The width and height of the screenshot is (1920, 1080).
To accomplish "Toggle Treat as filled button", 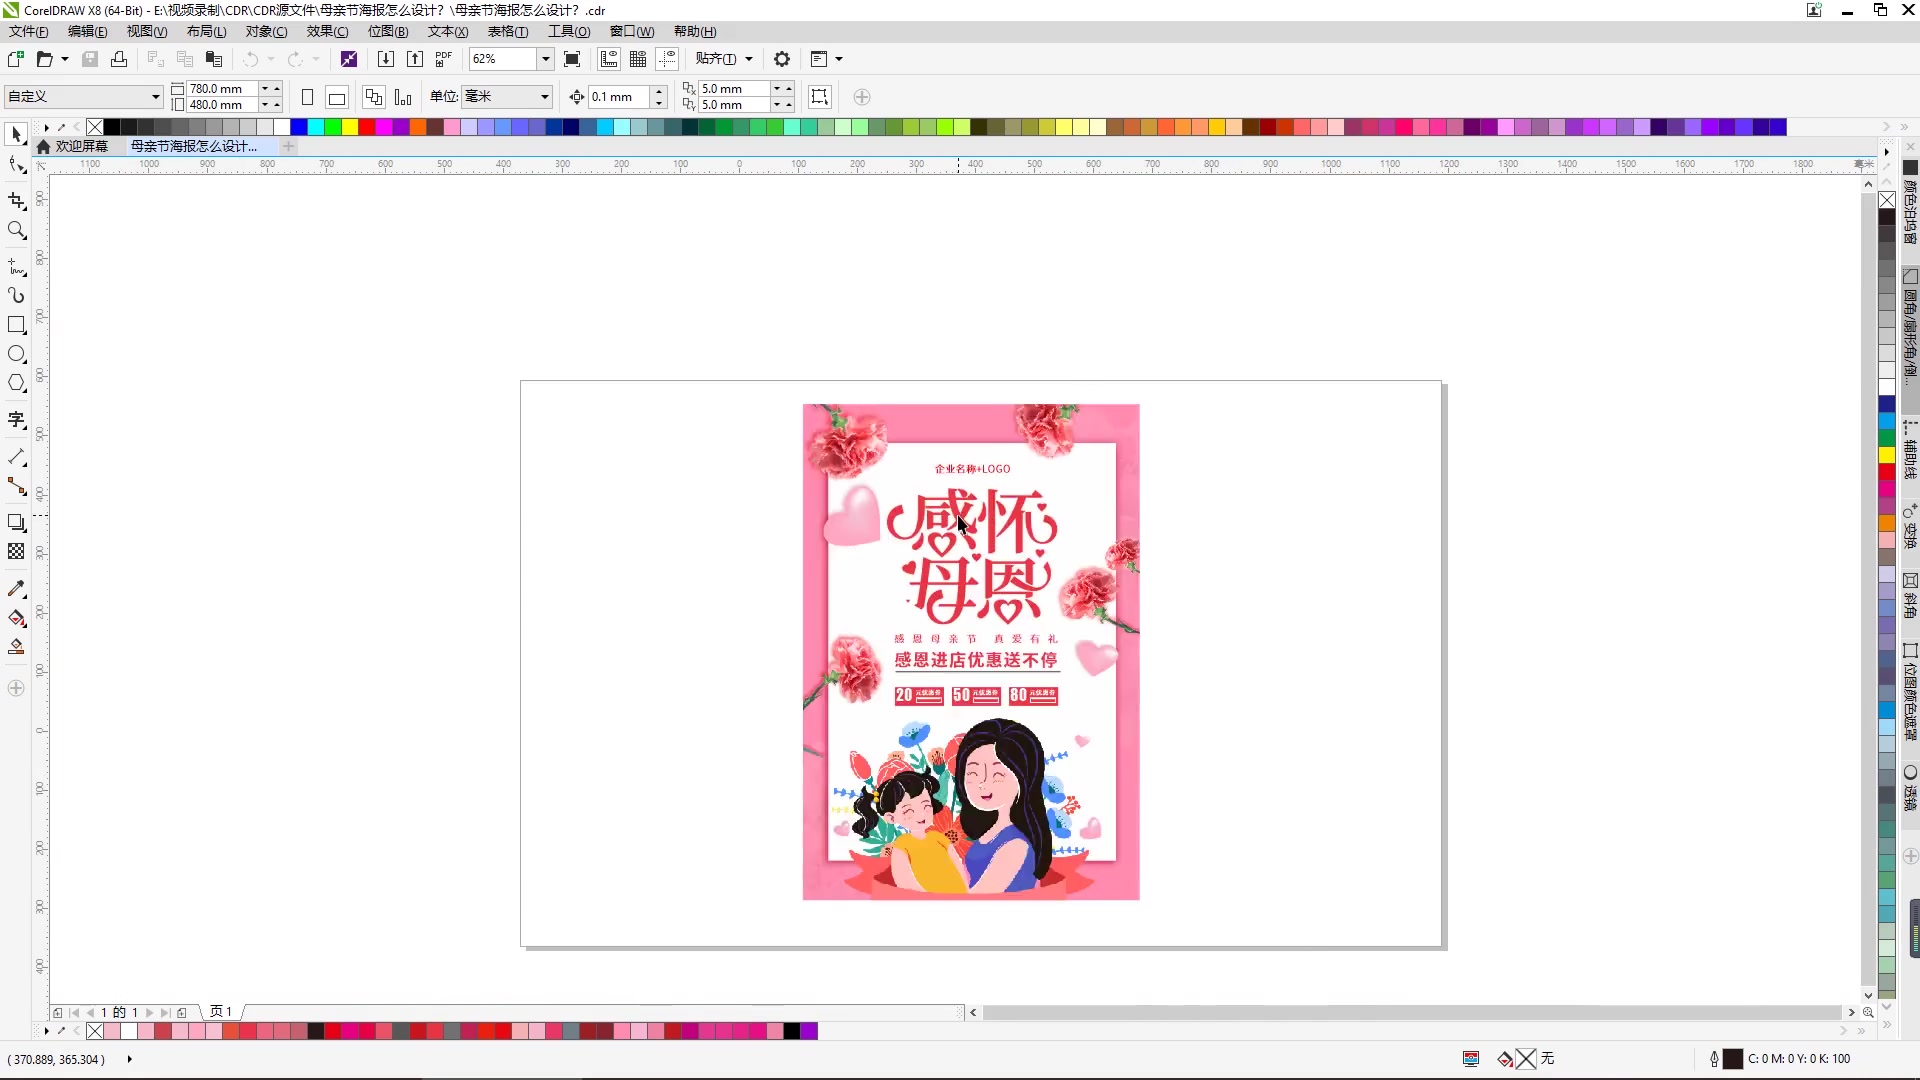I will tap(819, 97).
